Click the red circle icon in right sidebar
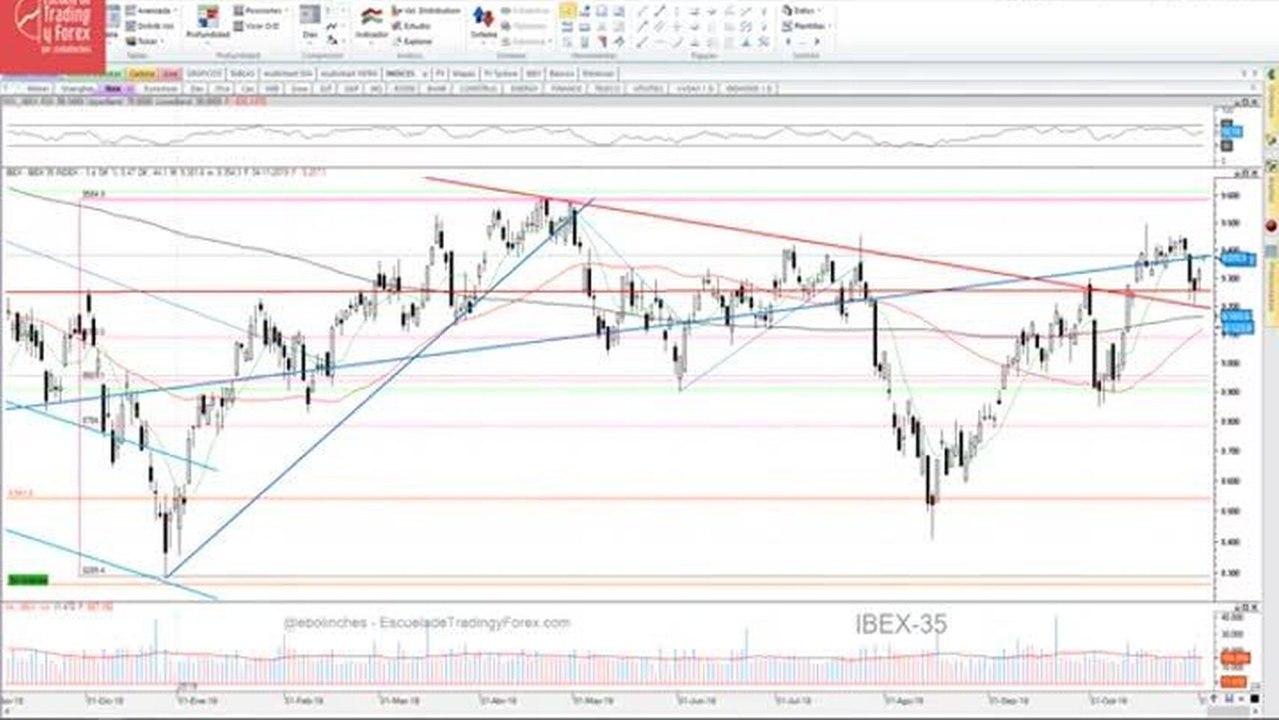 click(1270, 225)
